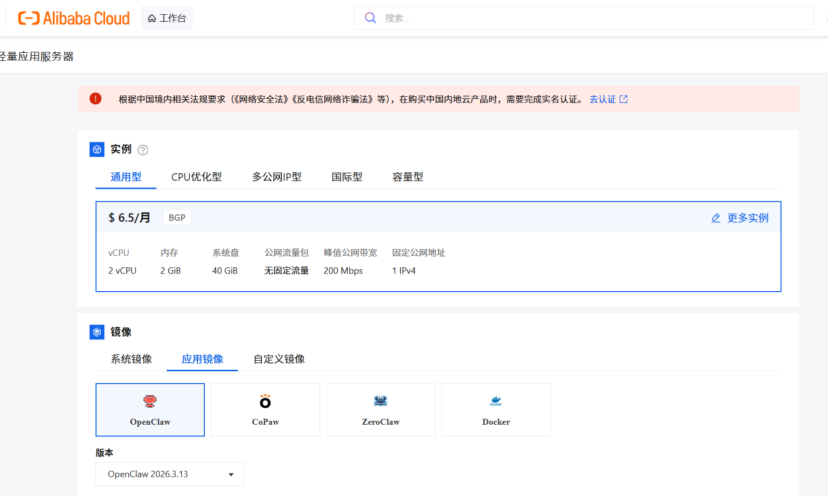829x496 pixels.
Task: Click the 镜像 section icon
Action: coord(97,332)
